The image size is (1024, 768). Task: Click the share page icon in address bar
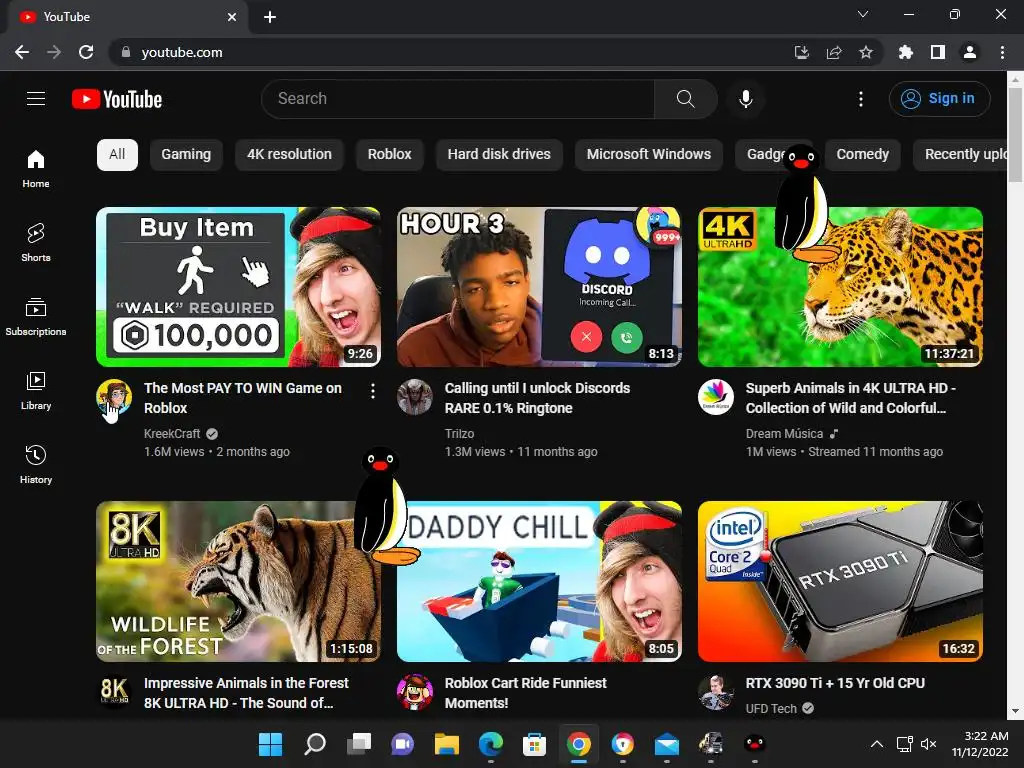[833, 52]
